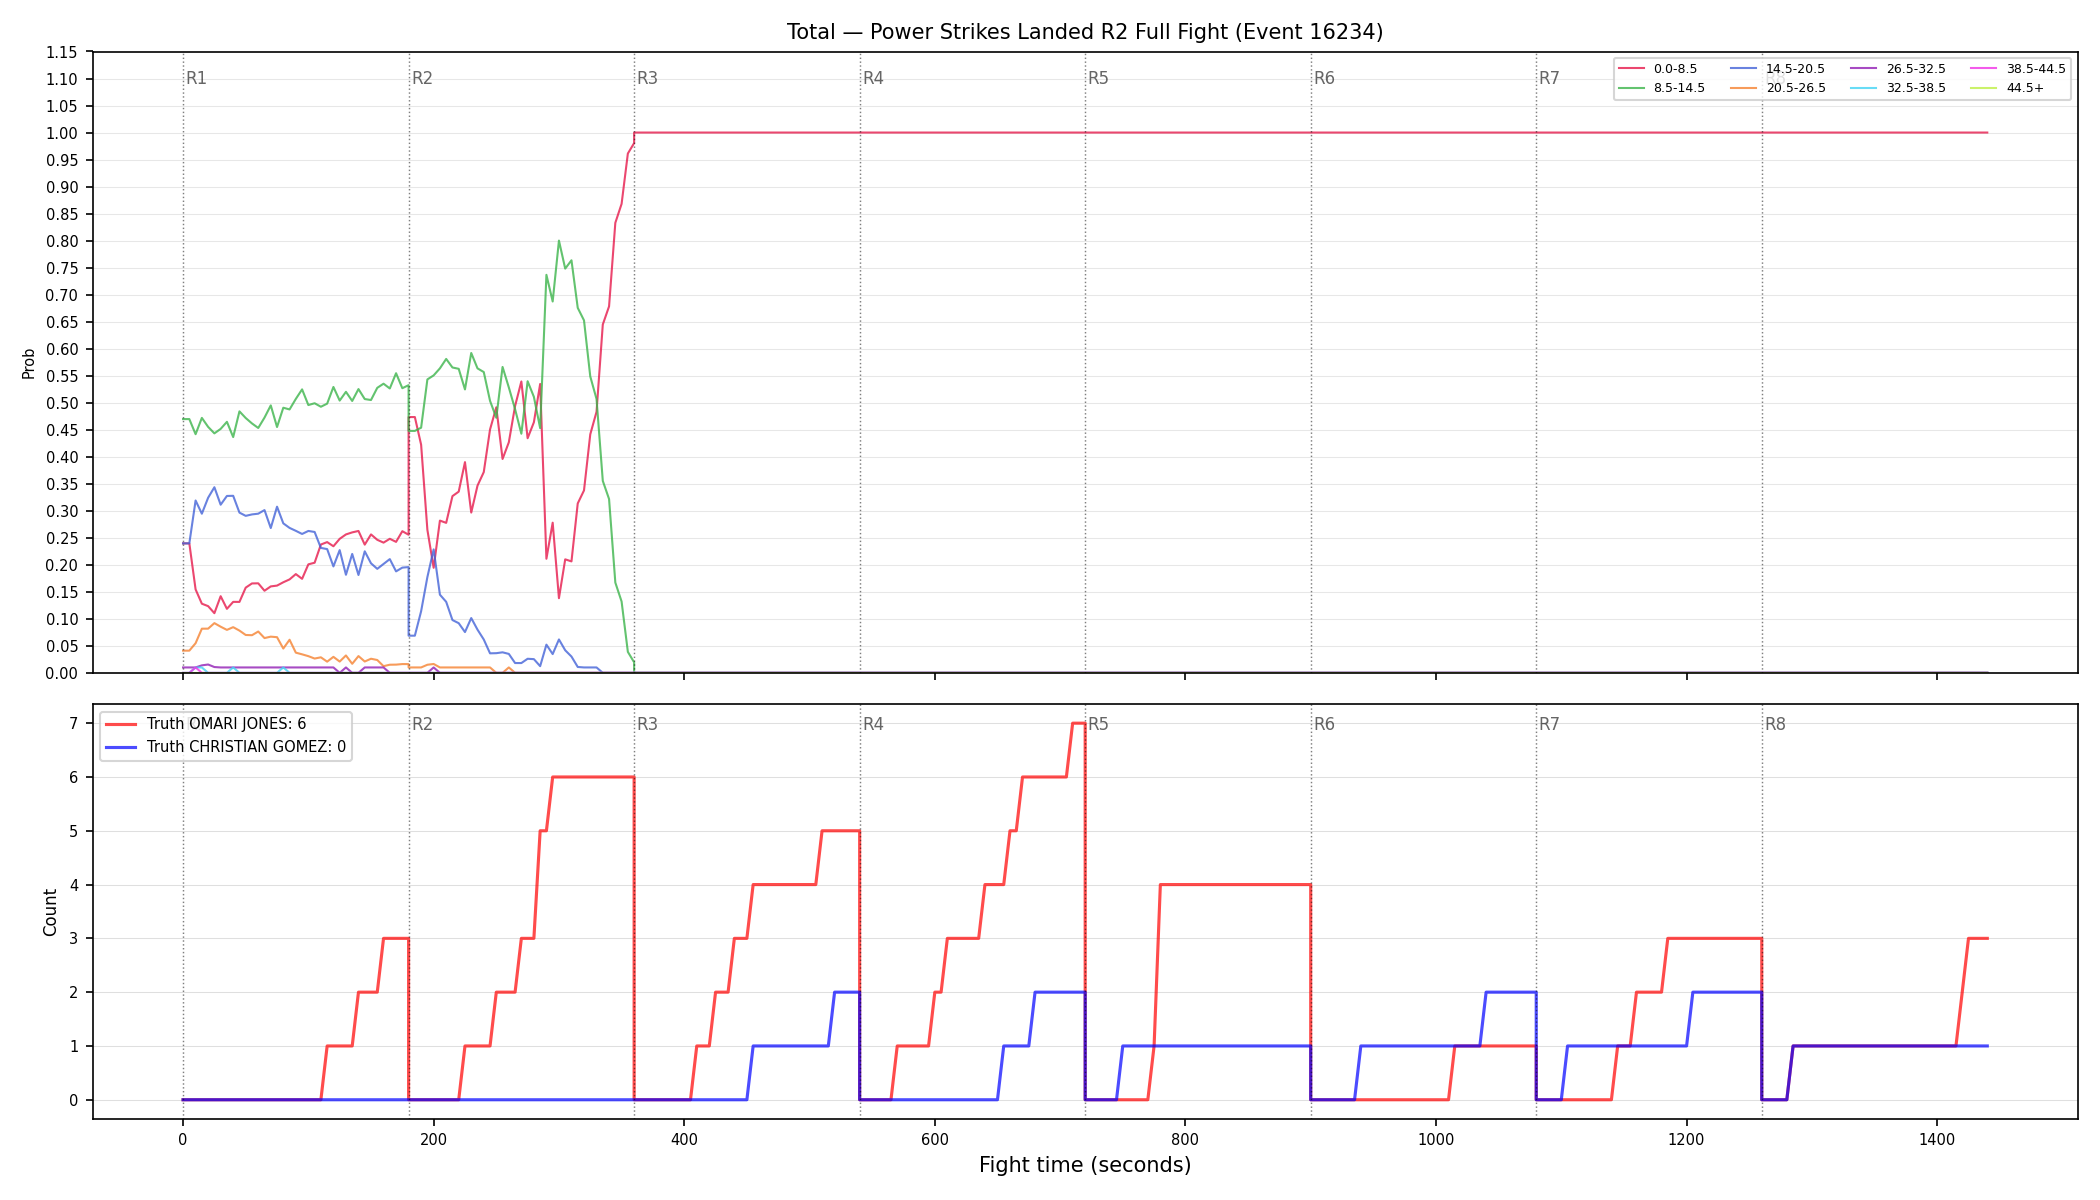The width and height of the screenshot is (2100, 1200).
Task: Click the blue line swatch beside Truth CHRISTIAN GOMEZ
Action: [x=121, y=747]
